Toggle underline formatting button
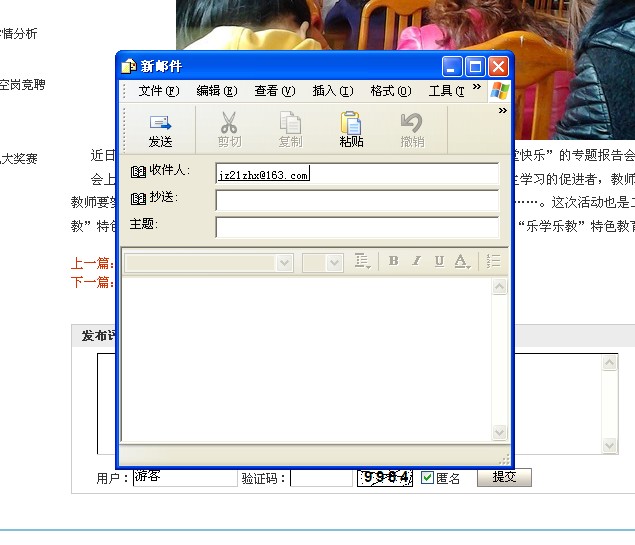635x545 pixels. tap(439, 261)
